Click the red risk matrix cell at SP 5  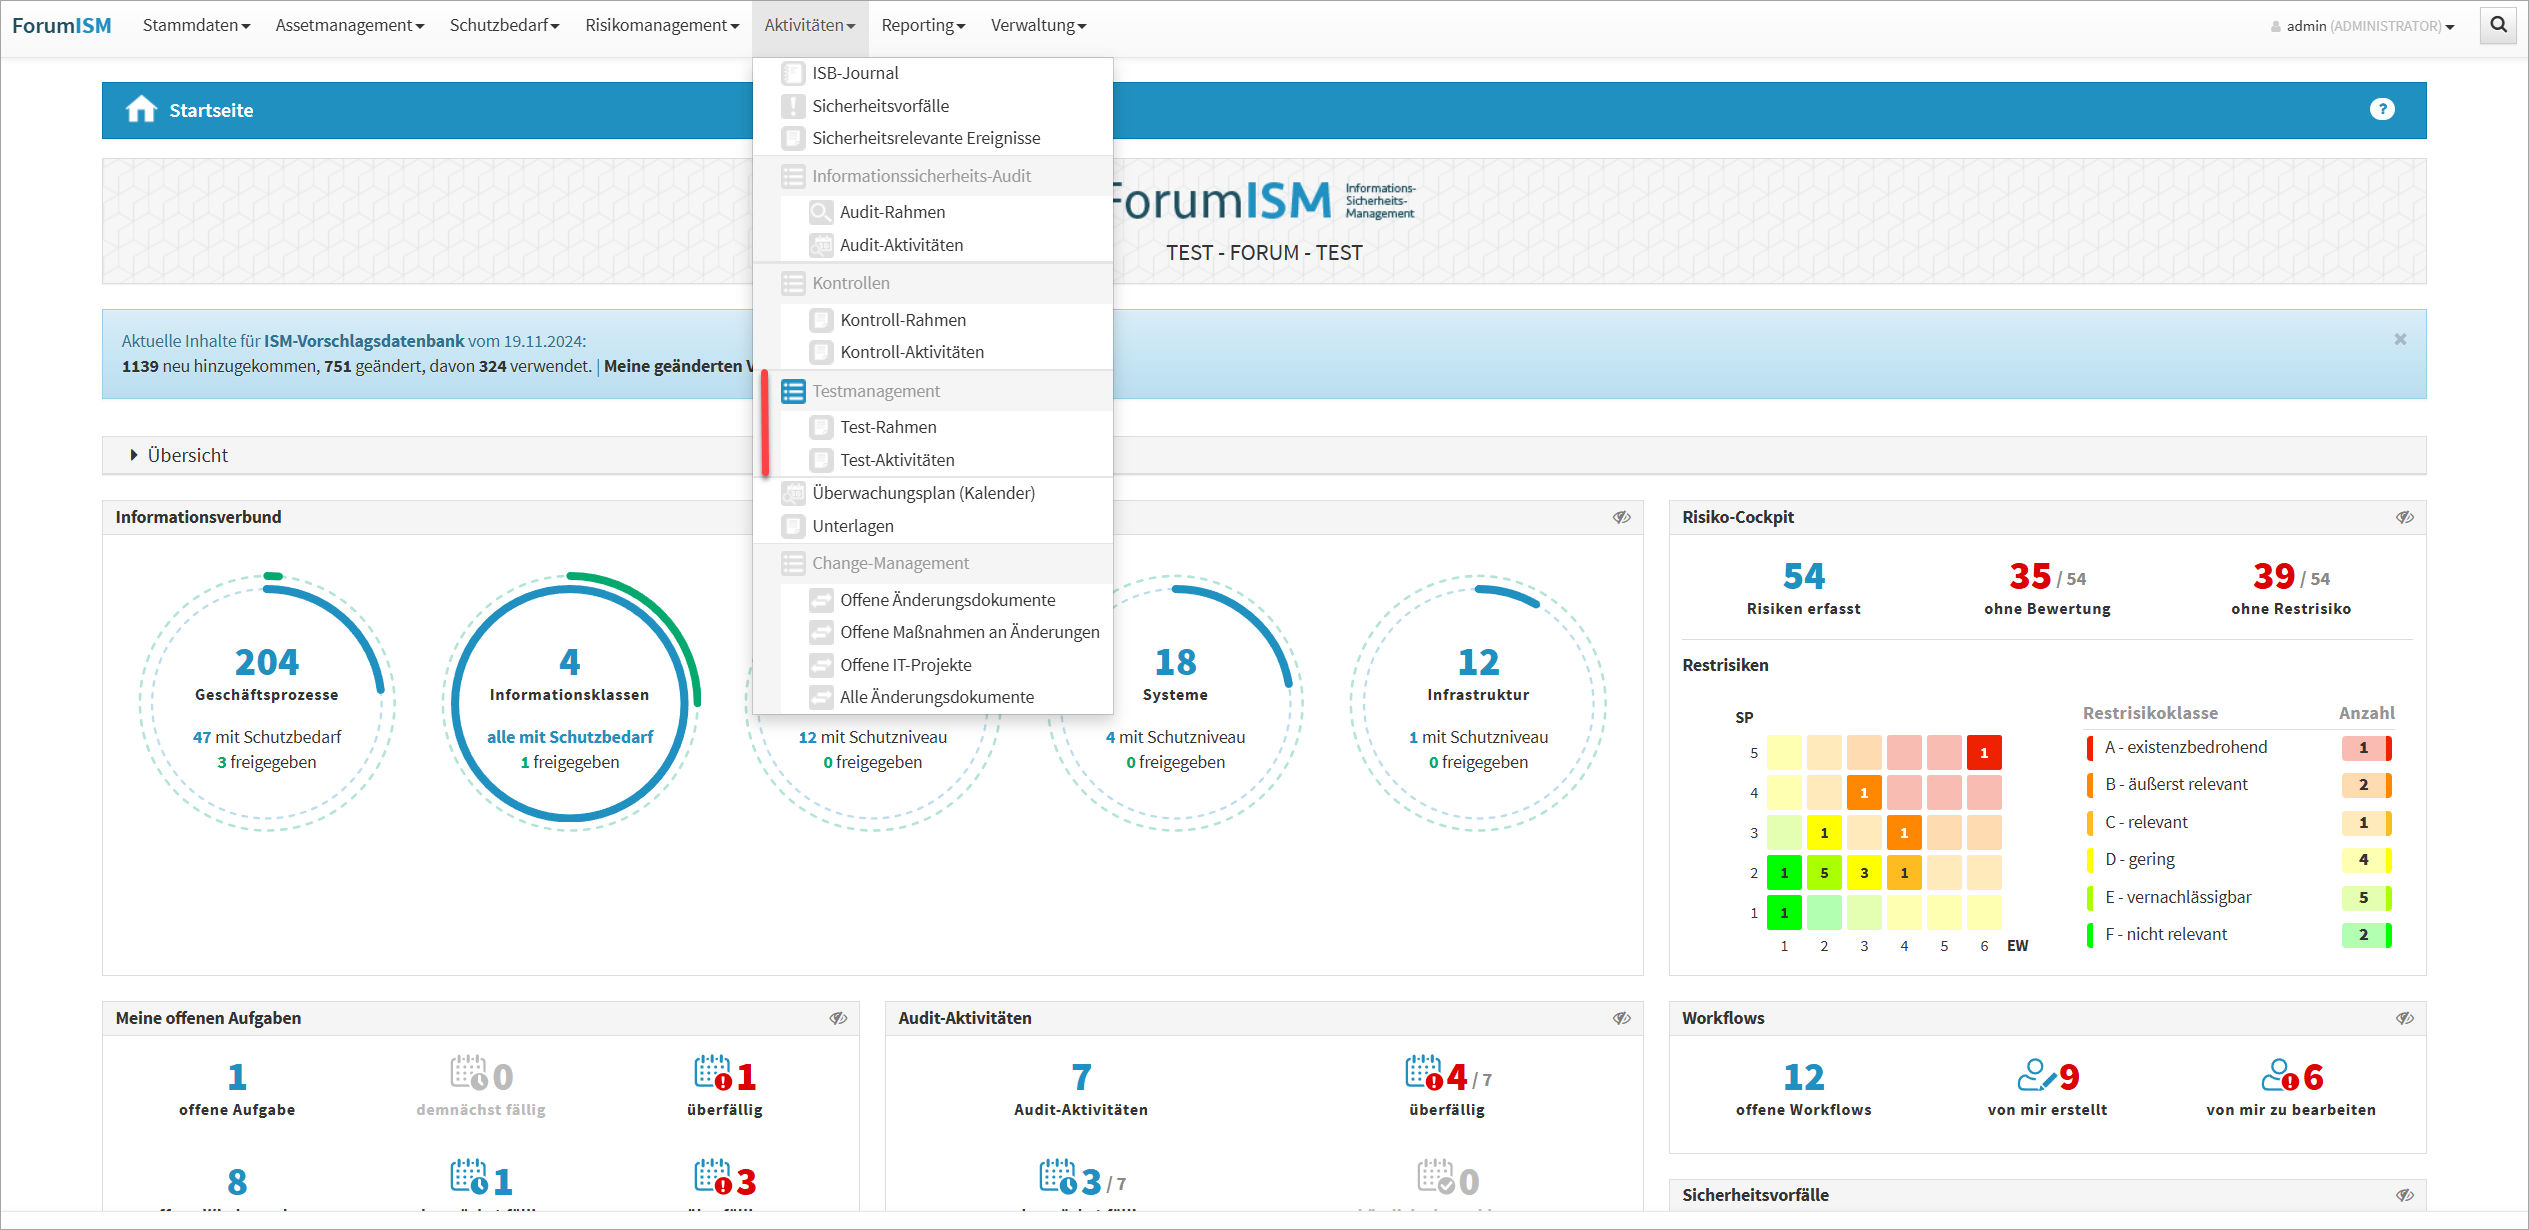[x=1983, y=752]
